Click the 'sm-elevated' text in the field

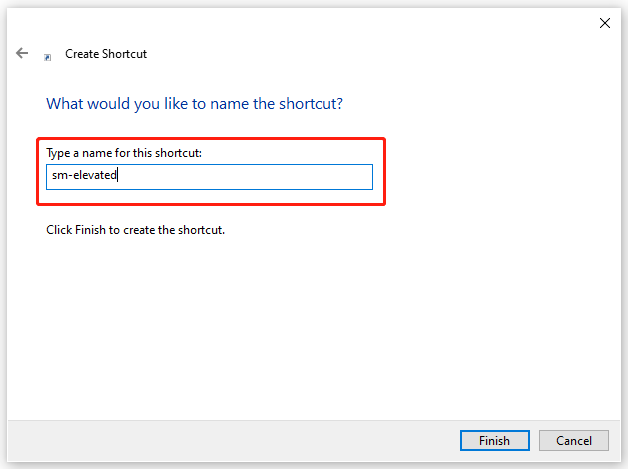(x=84, y=175)
